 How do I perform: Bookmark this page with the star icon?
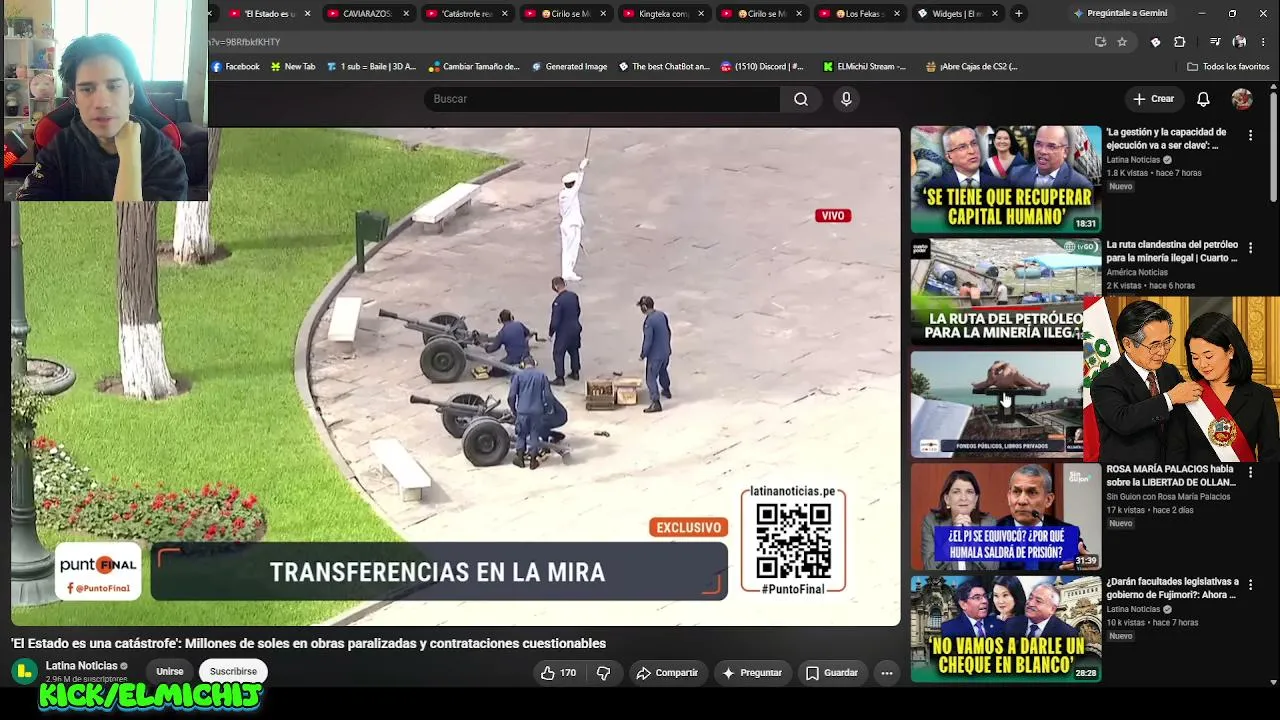click(1122, 42)
